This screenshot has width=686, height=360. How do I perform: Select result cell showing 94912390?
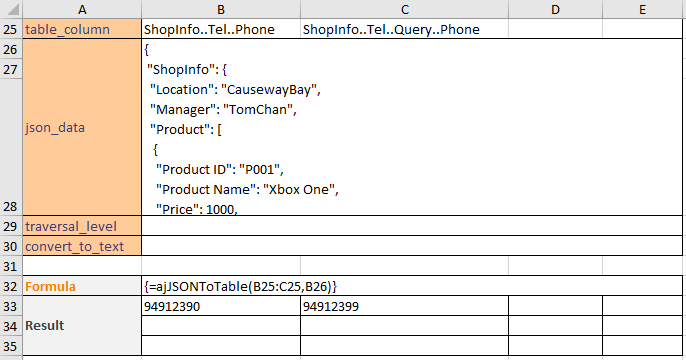pos(221,306)
